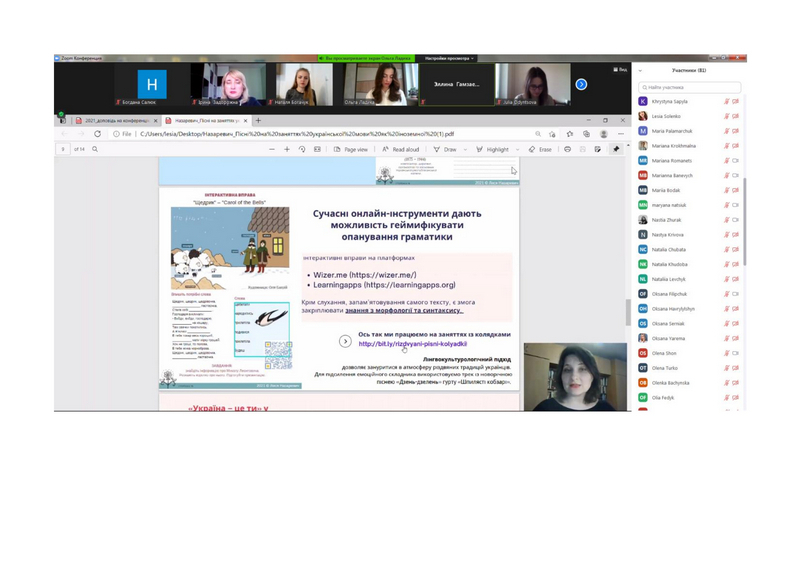Open the Draw tool options arrow
Screen dimensions: 800x566
[x=465, y=150]
